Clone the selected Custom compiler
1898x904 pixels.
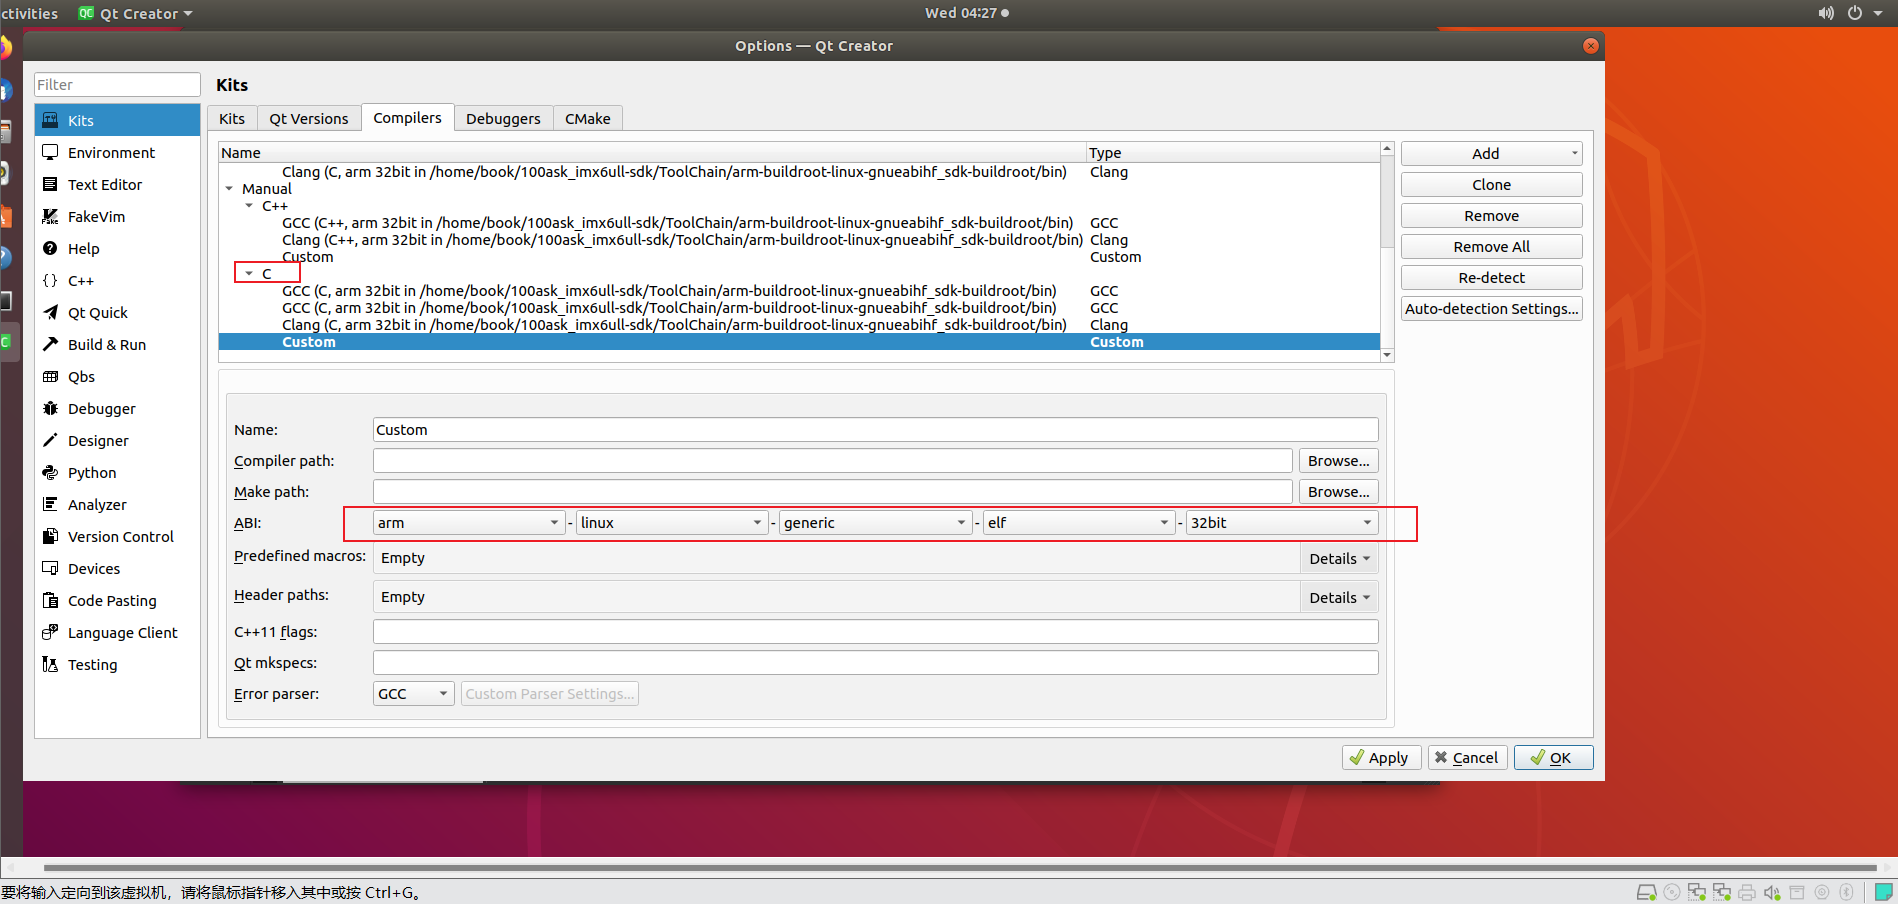point(1491,184)
